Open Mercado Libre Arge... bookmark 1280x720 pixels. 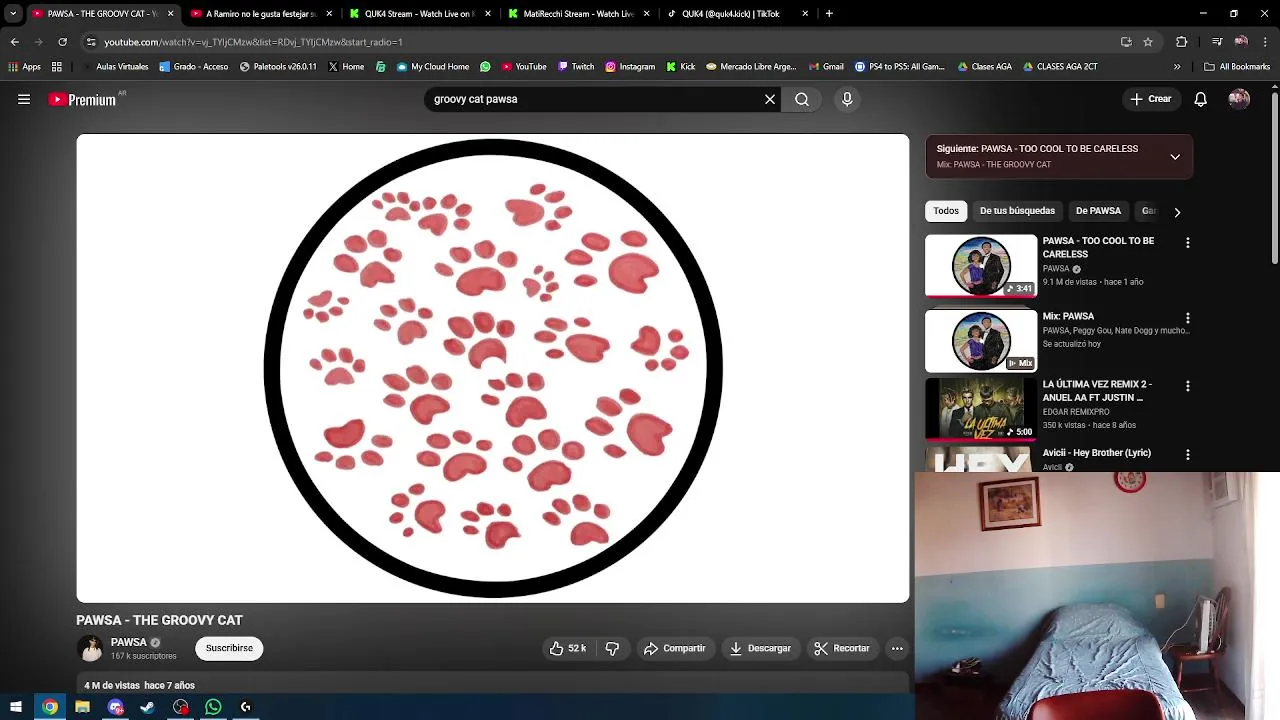(x=751, y=67)
